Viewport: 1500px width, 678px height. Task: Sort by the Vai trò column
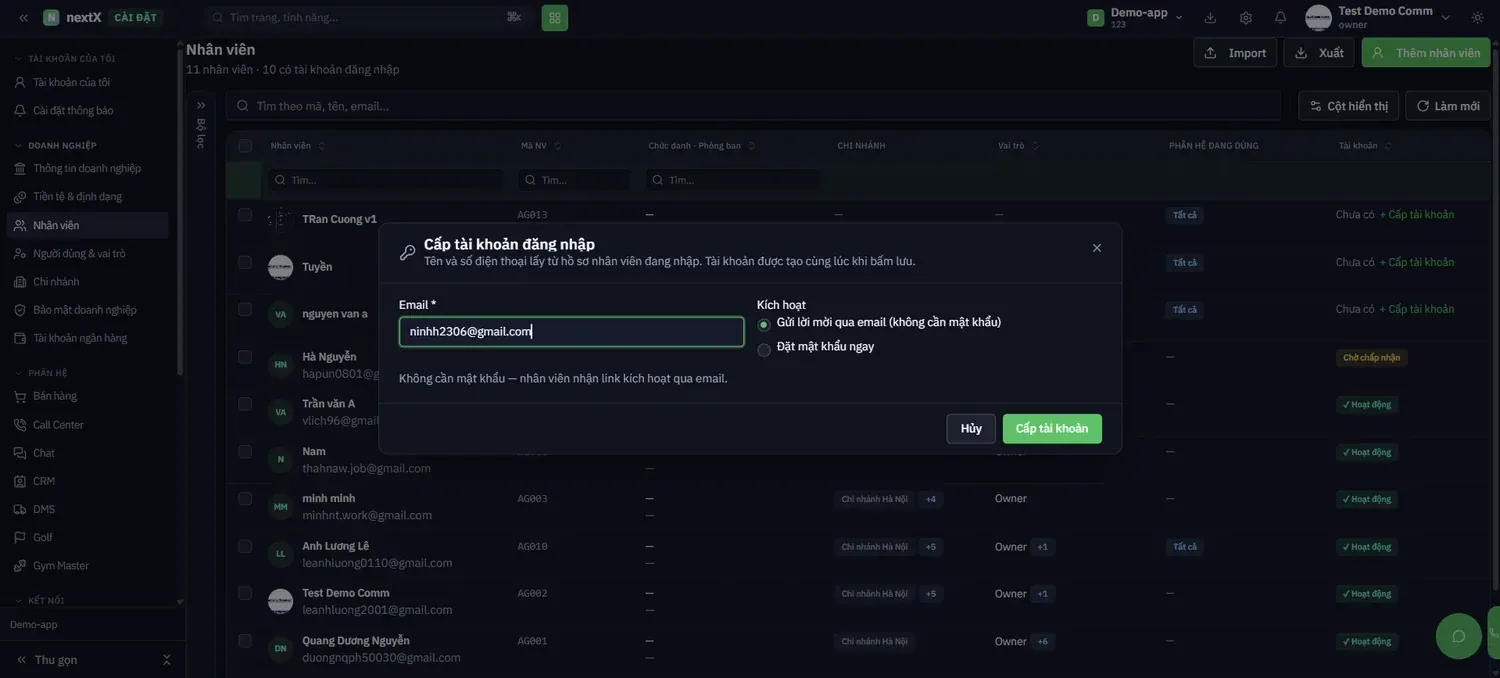1034,146
